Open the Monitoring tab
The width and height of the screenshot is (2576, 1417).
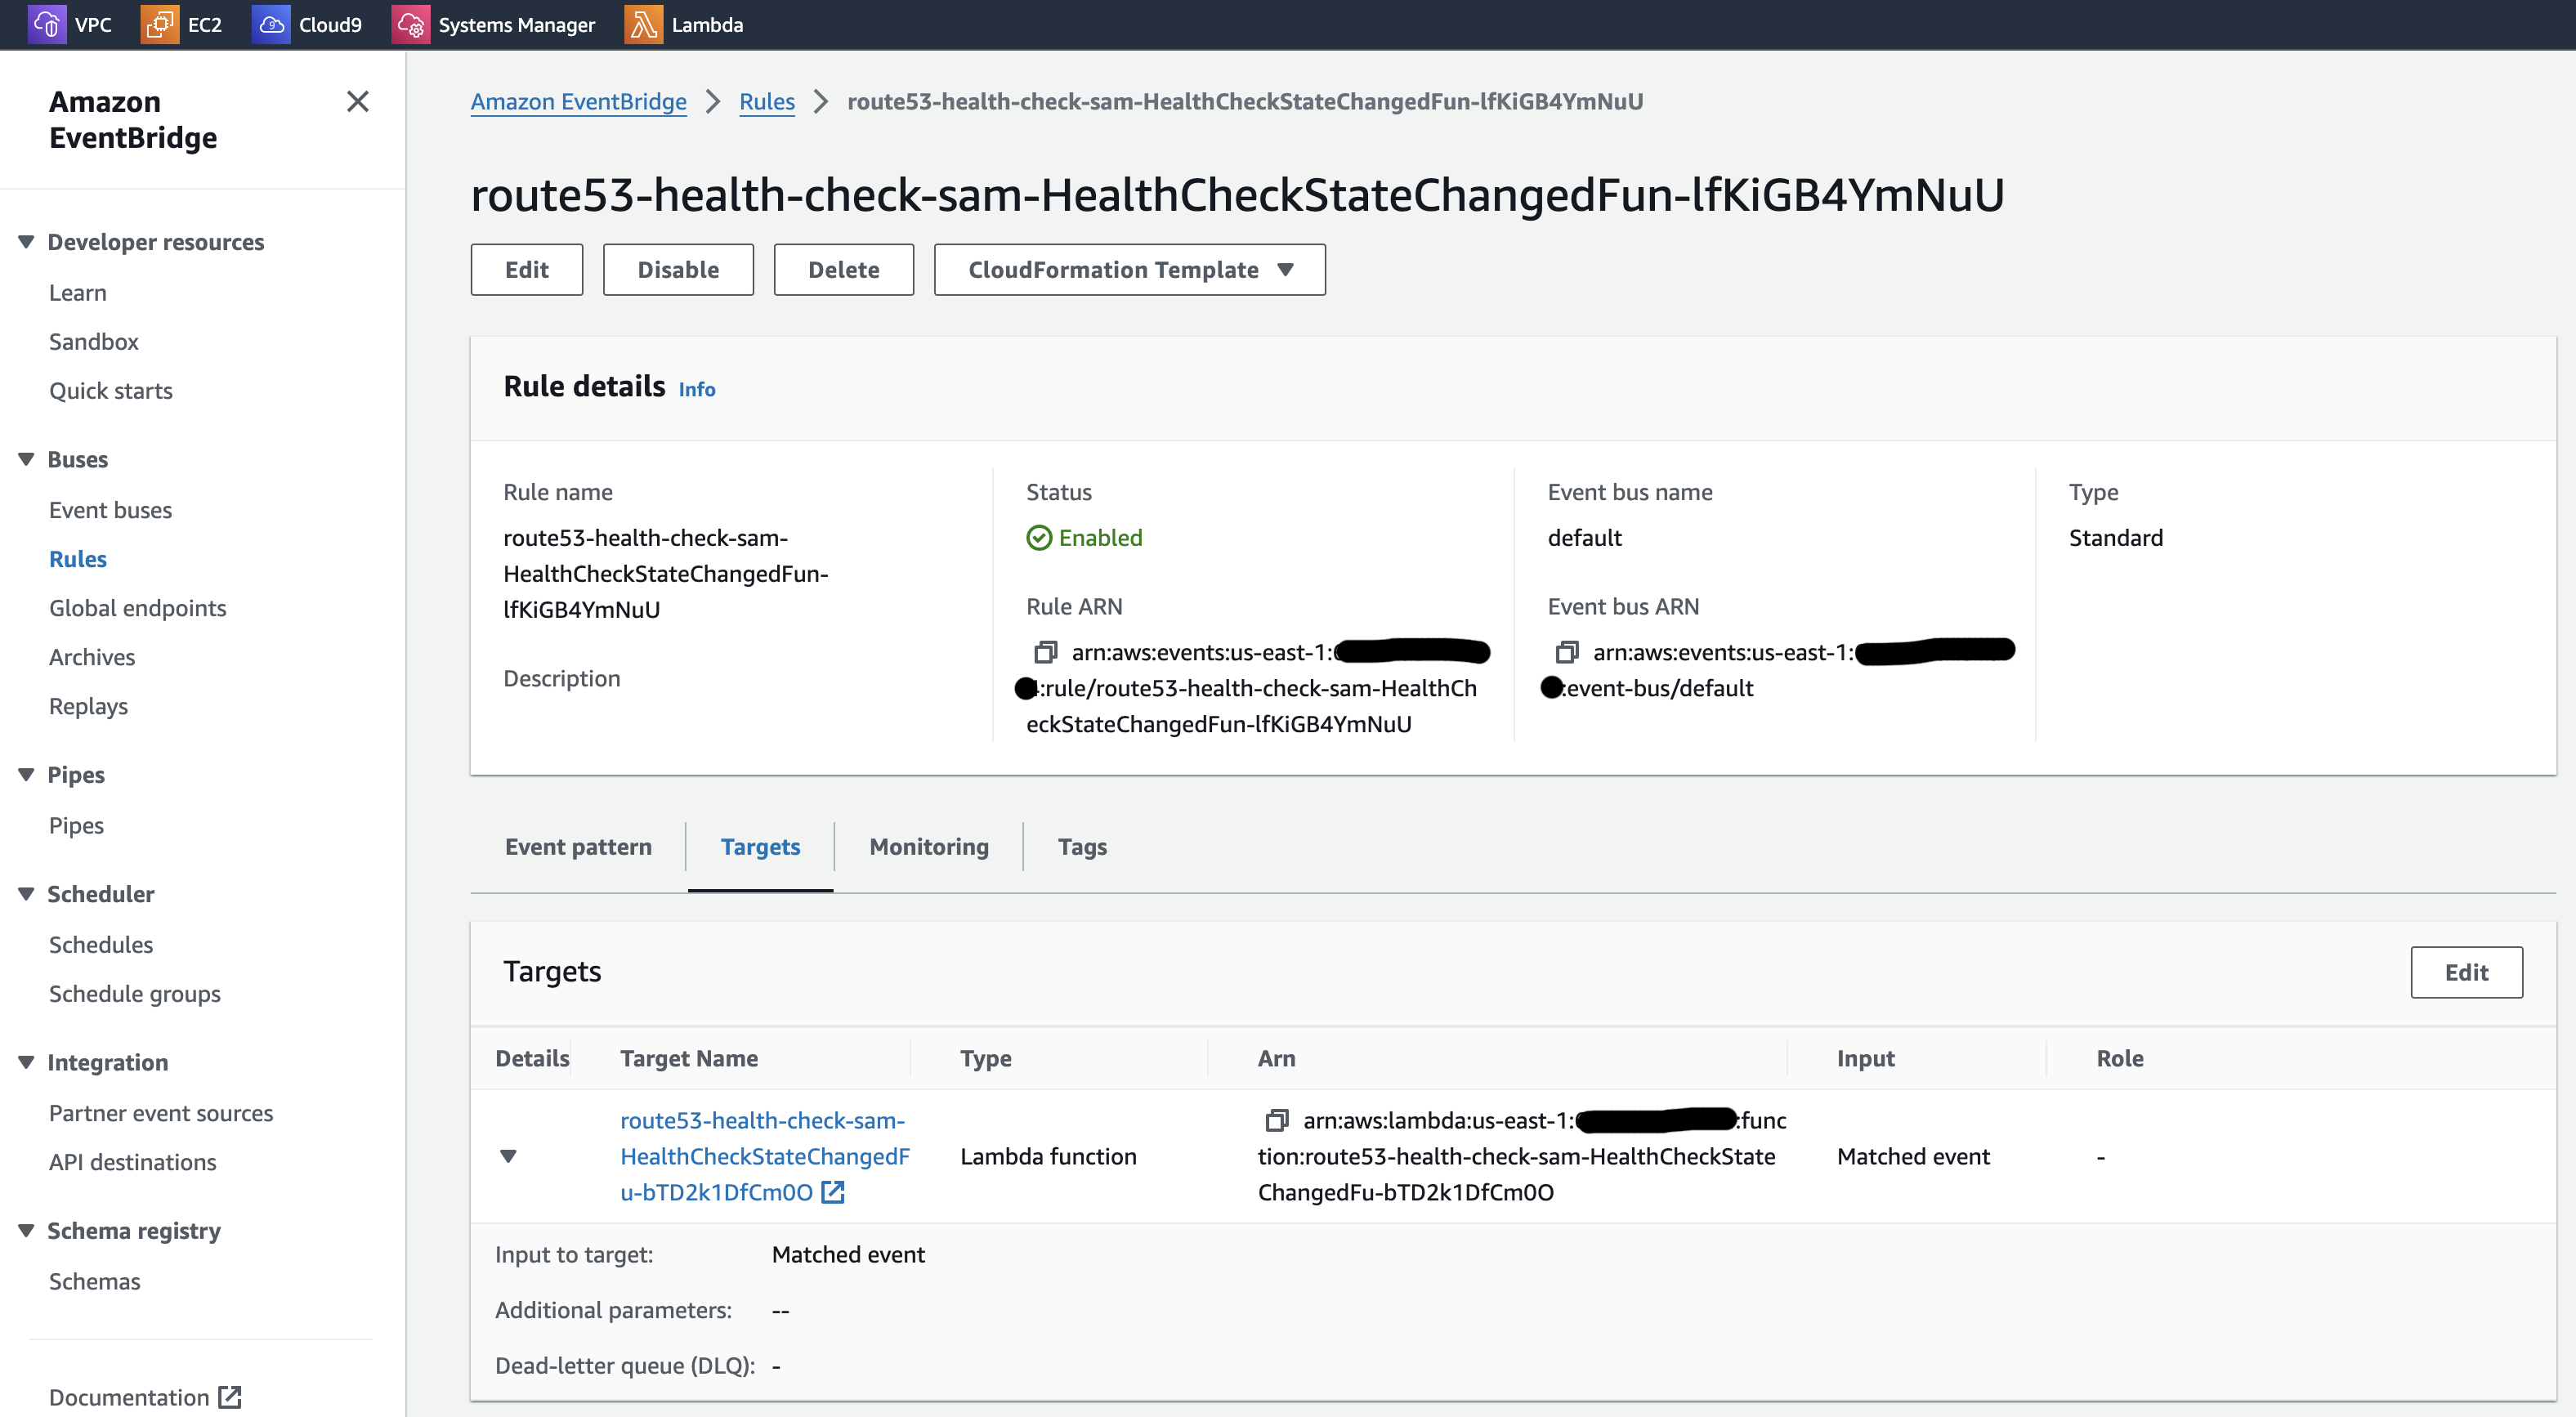point(928,846)
